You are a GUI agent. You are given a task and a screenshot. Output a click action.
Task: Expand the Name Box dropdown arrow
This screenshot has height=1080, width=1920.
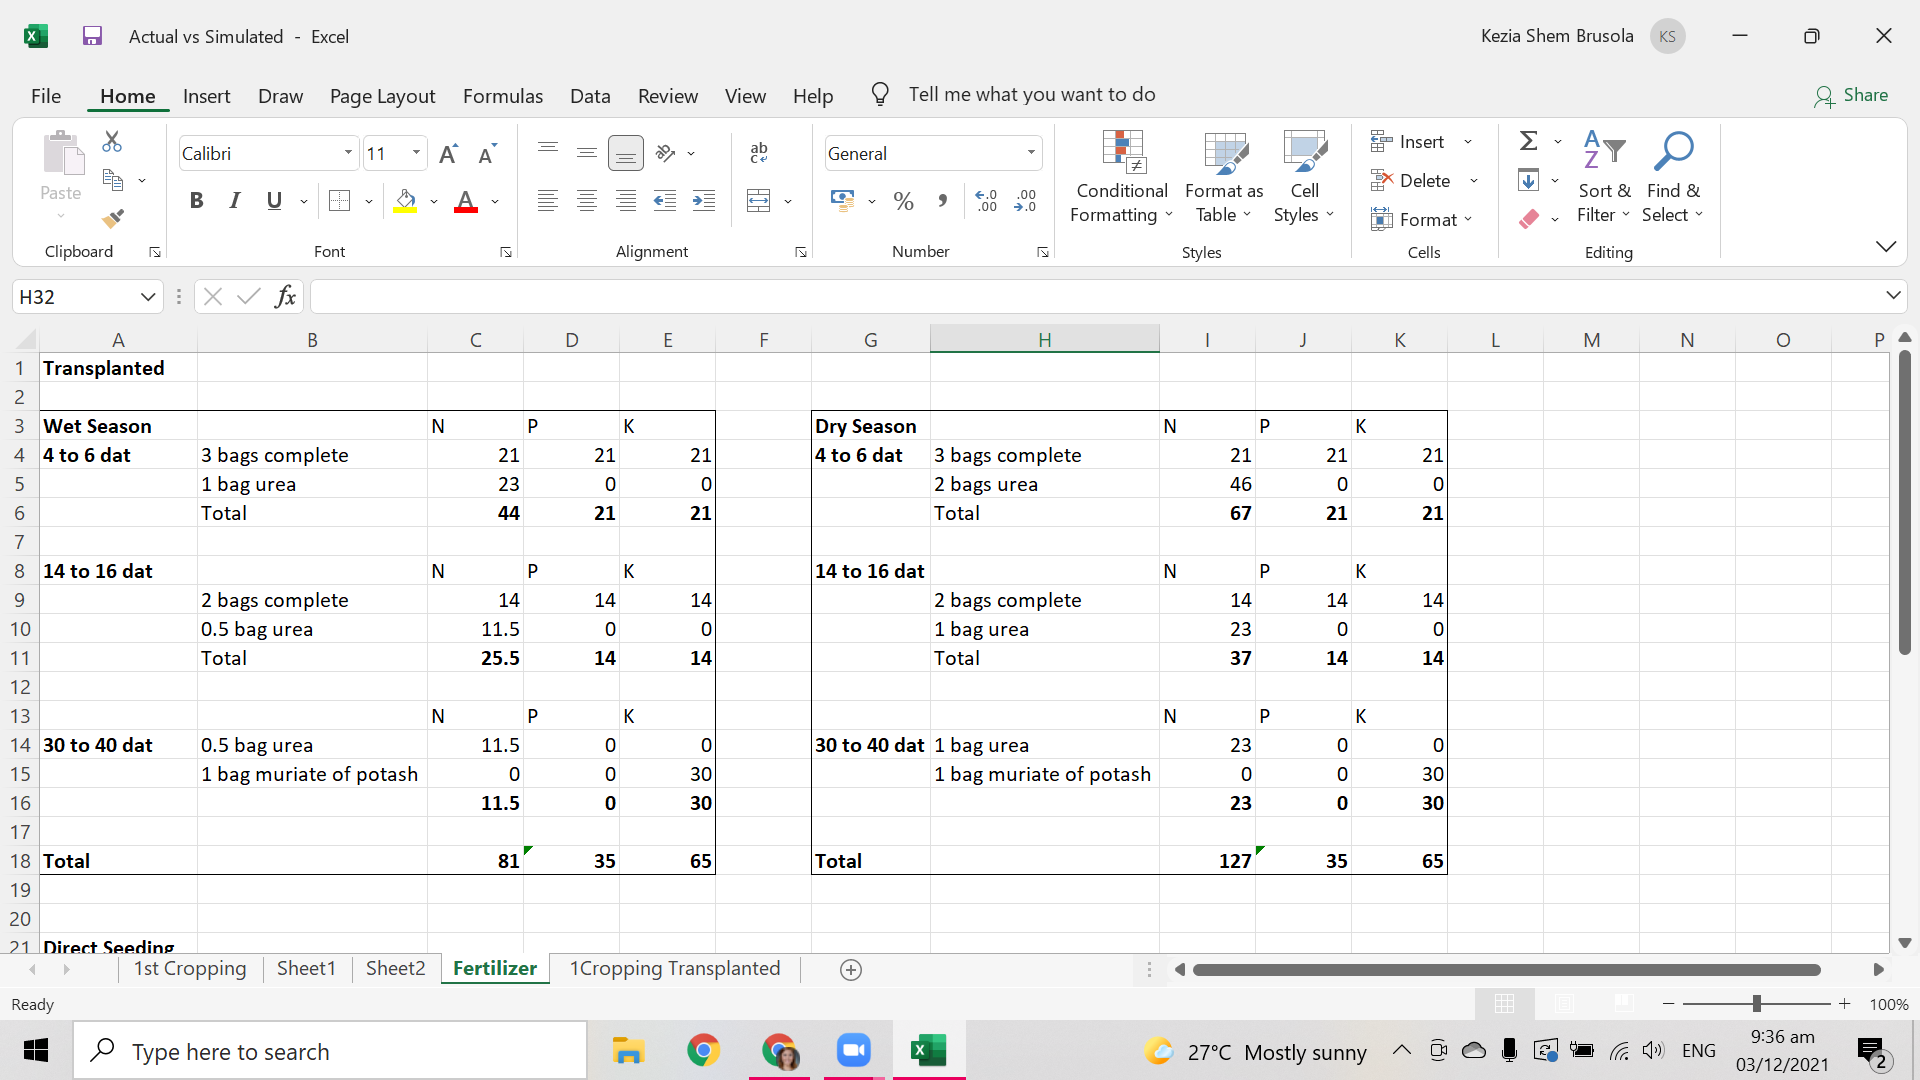(x=148, y=297)
